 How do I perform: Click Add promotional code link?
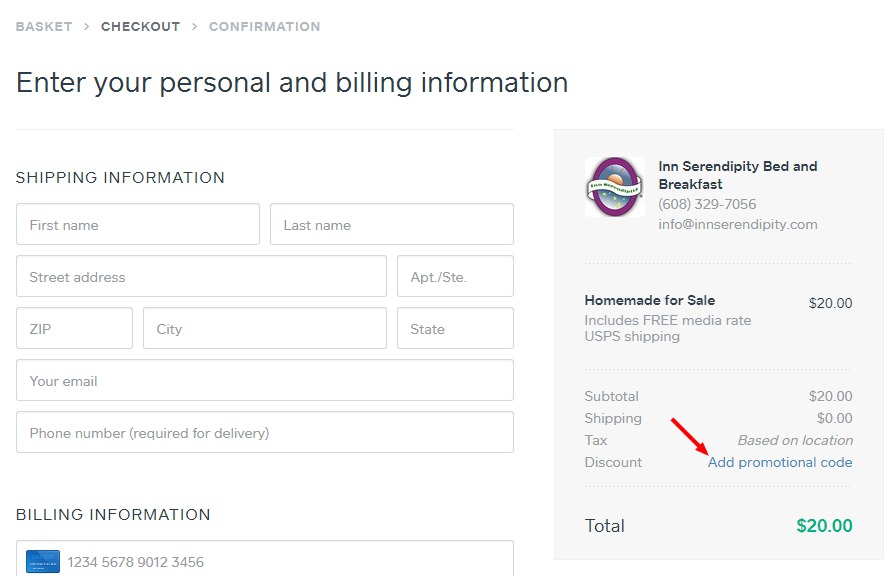pyautogui.click(x=780, y=463)
